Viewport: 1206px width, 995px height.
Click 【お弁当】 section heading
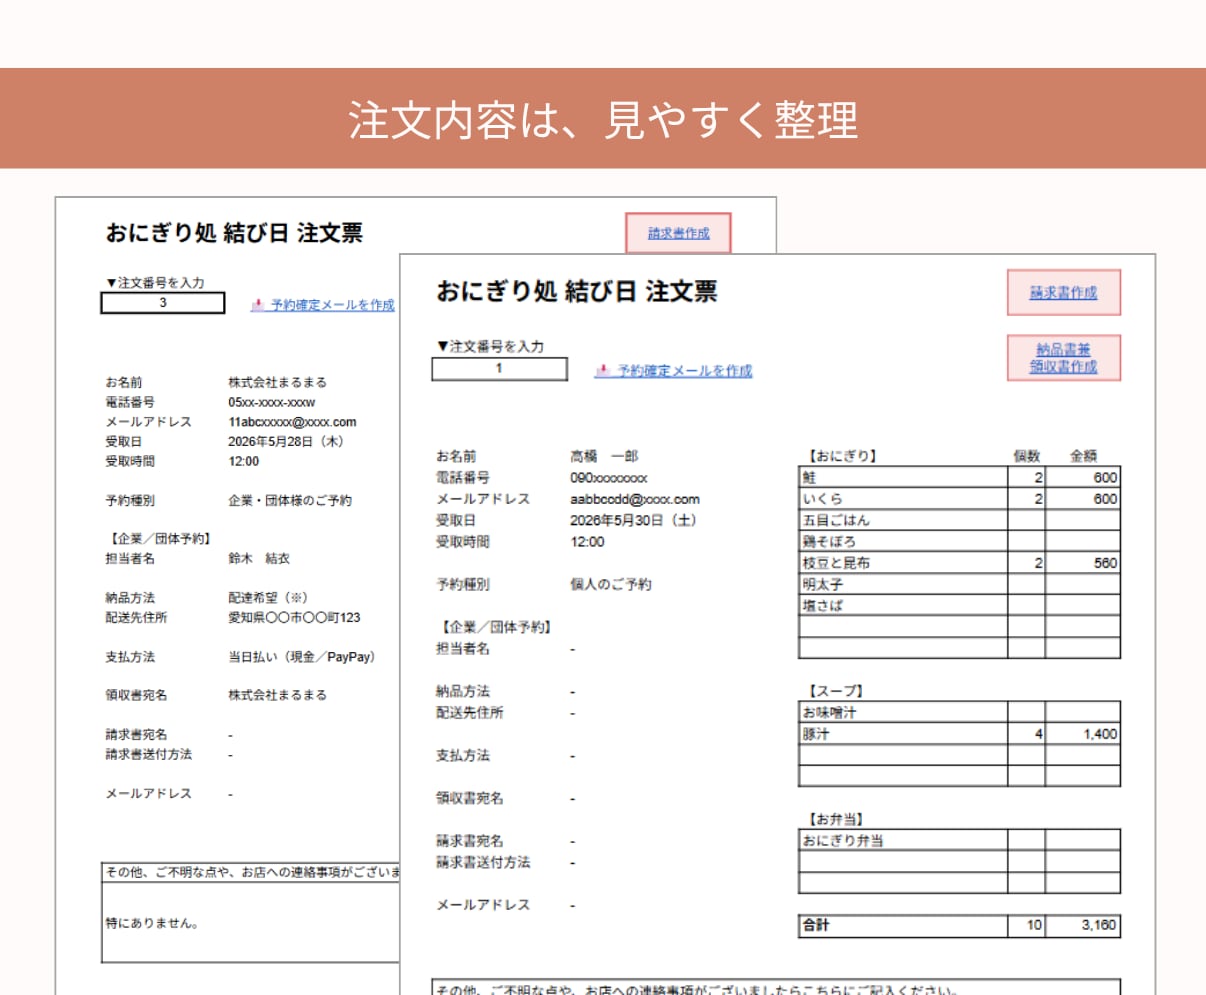[x=834, y=819]
